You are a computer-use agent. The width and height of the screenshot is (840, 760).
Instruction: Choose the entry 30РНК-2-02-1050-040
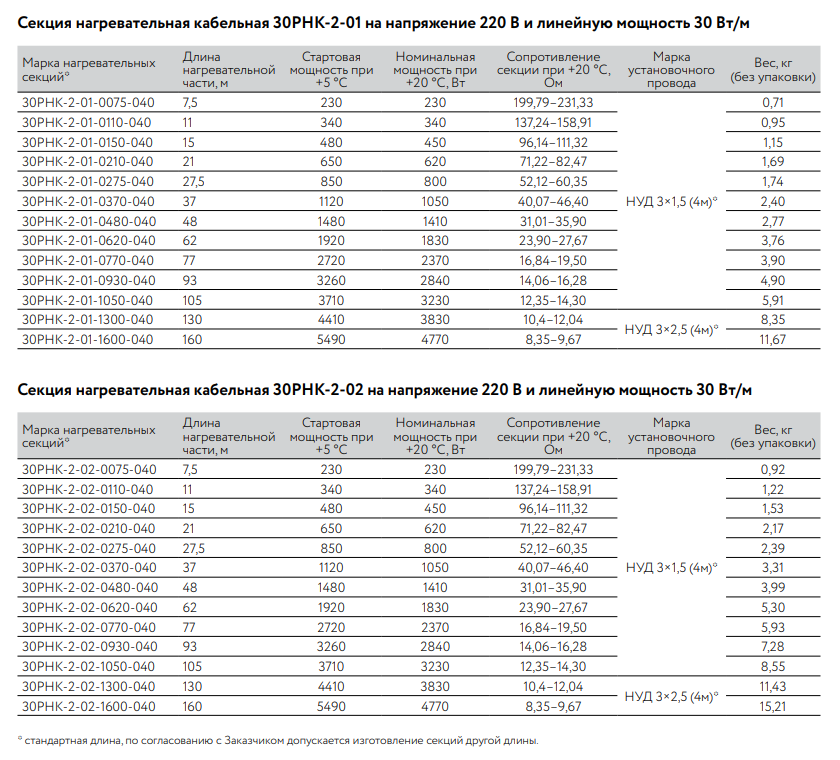tap(88, 667)
